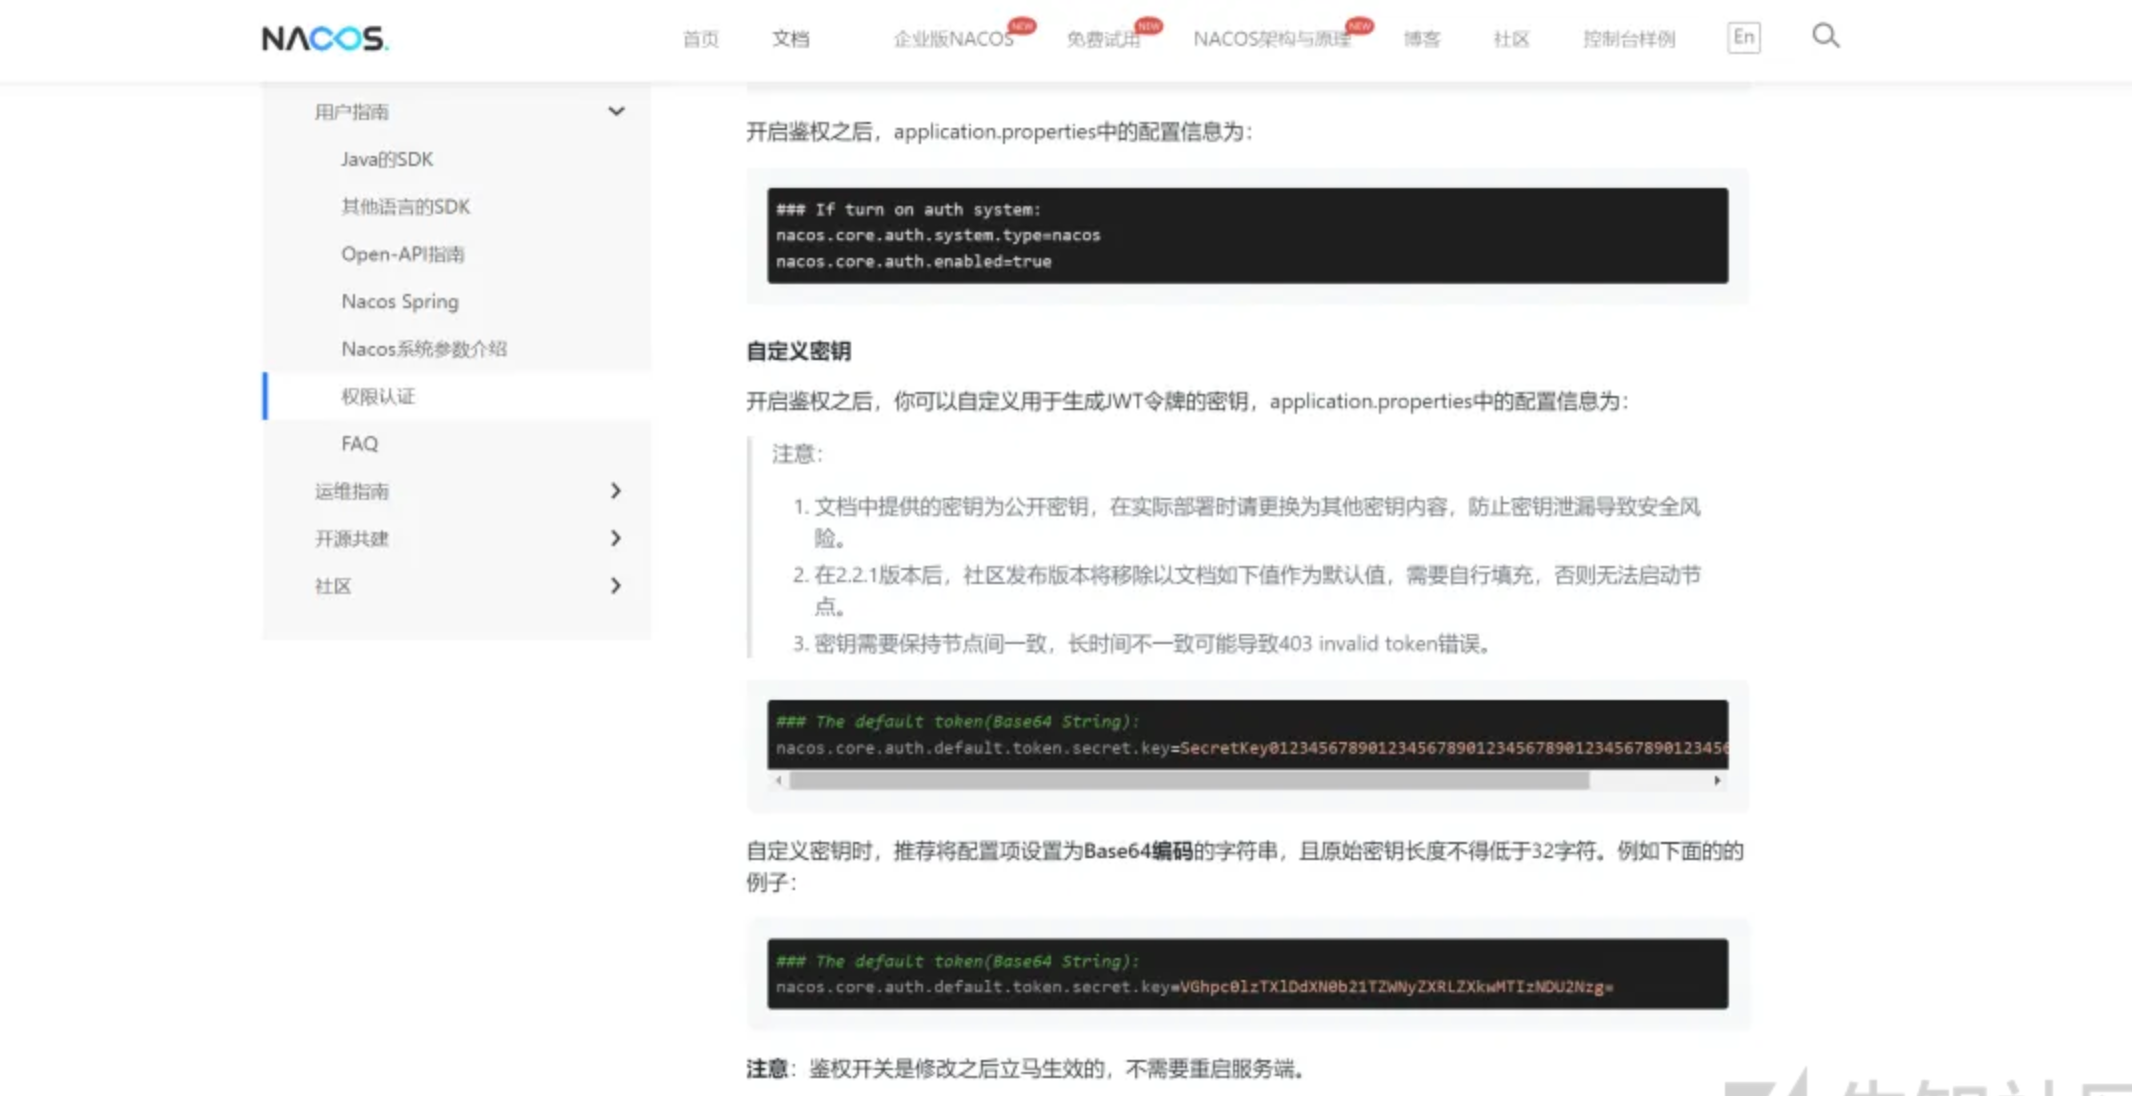Click the code block's left scroll arrow
The height and width of the screenshot is (1096, 2132).
(778, 780)
